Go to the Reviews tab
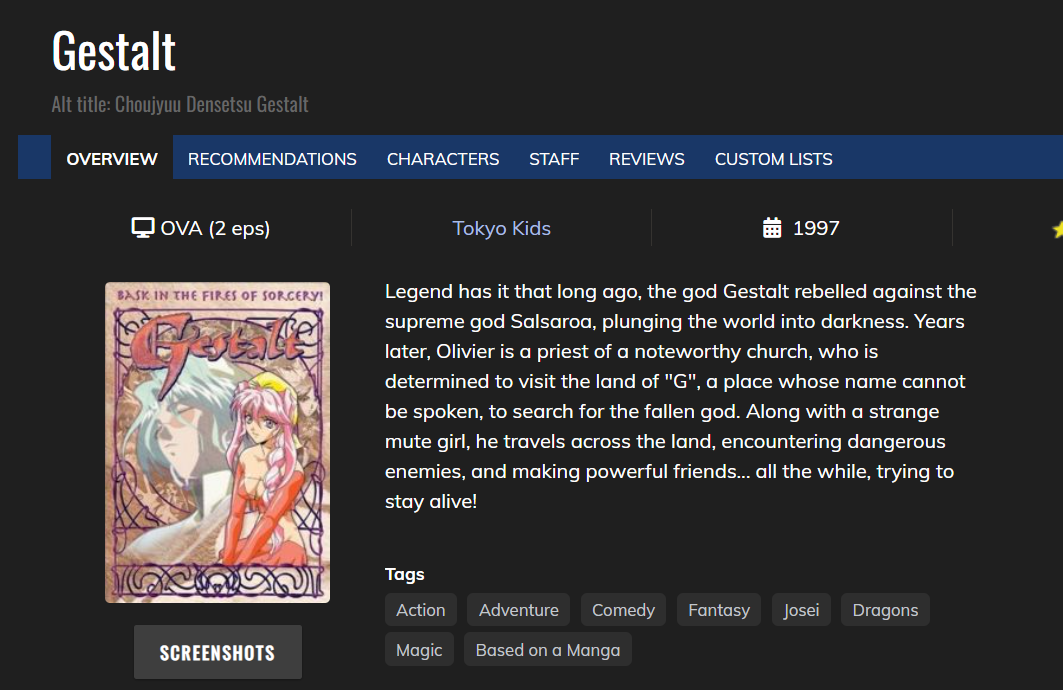Image resolution: width=1063 pixels, height=690 pixels. [x=647, y=159]
